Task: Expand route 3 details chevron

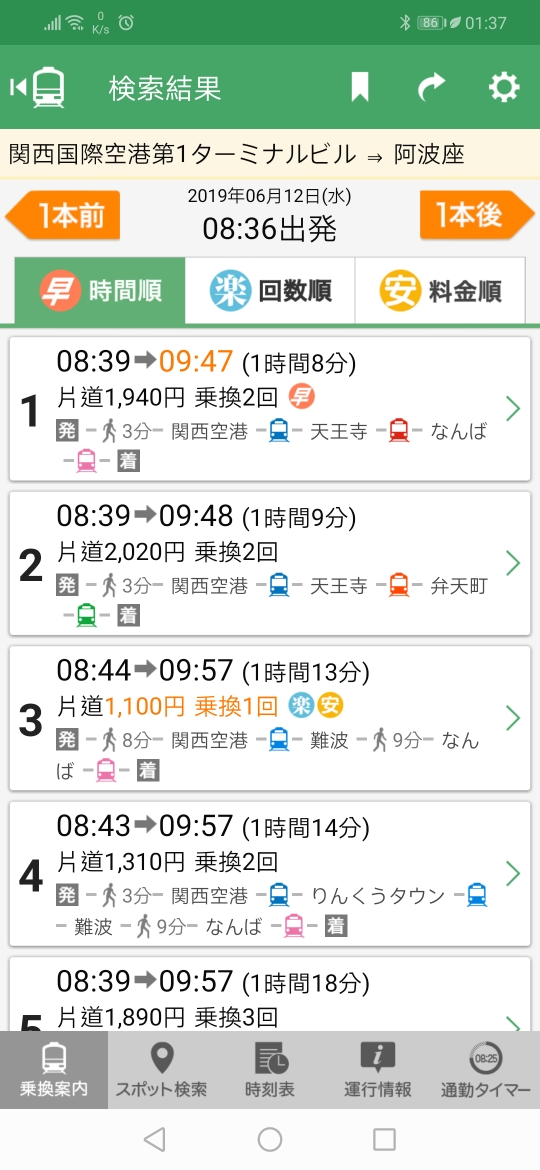Action: pos(512,718)
